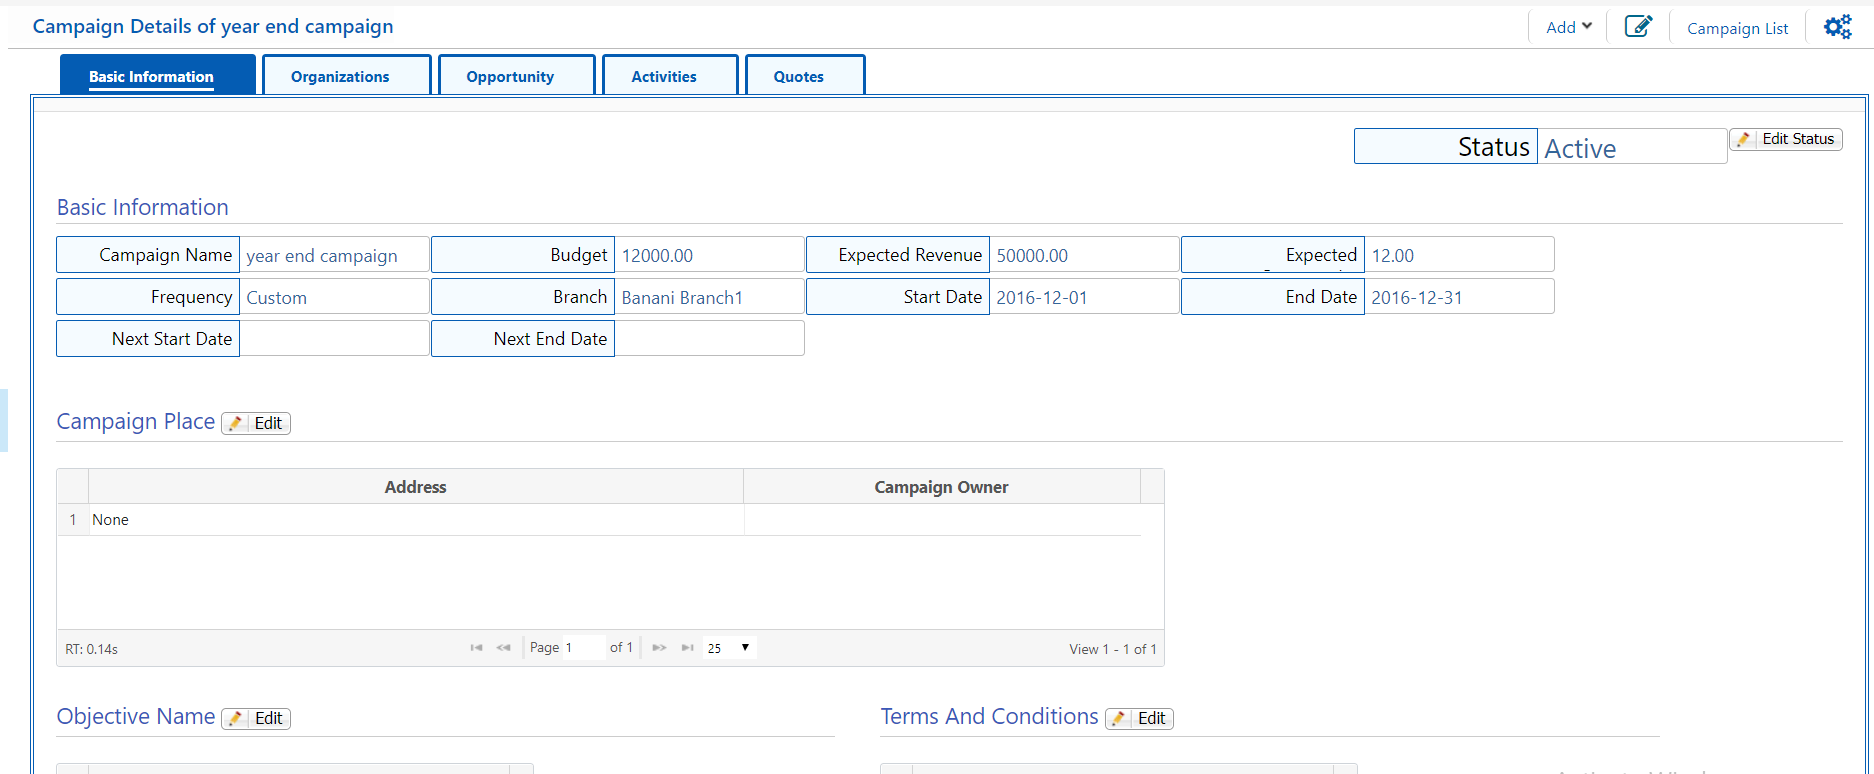The height and width of the screenshot is (774, 1874).
Task: Edit the Objective Name section
Action: [x=256, y=718]
